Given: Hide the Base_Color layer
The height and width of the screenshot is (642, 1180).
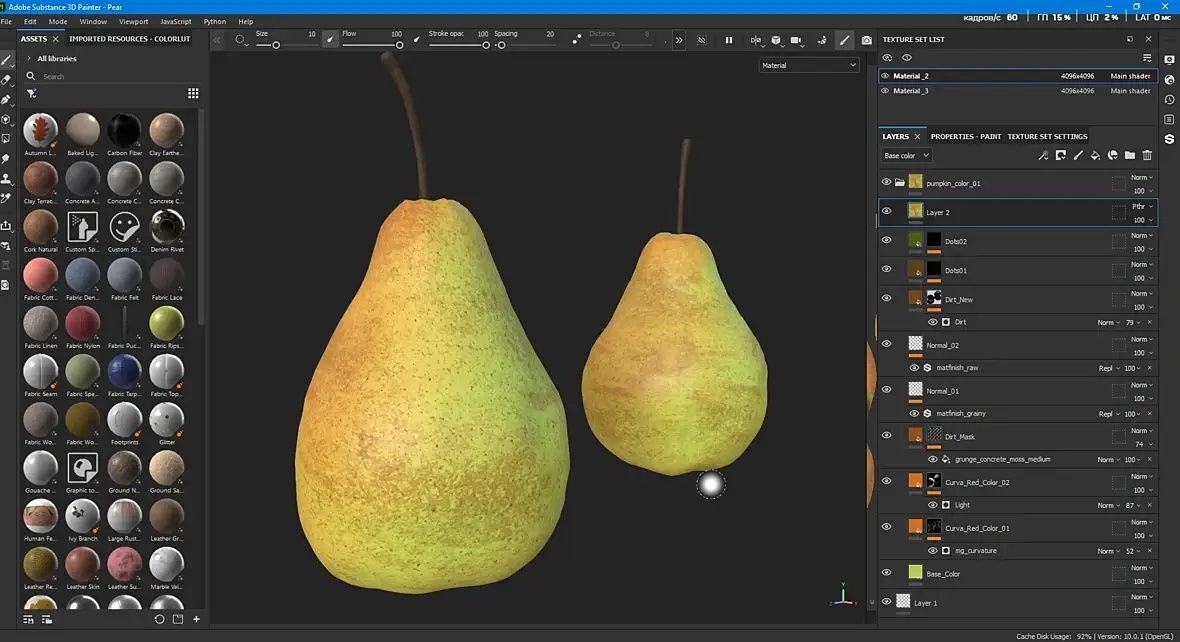Looking at the screenshot, I should coord(886,573).
